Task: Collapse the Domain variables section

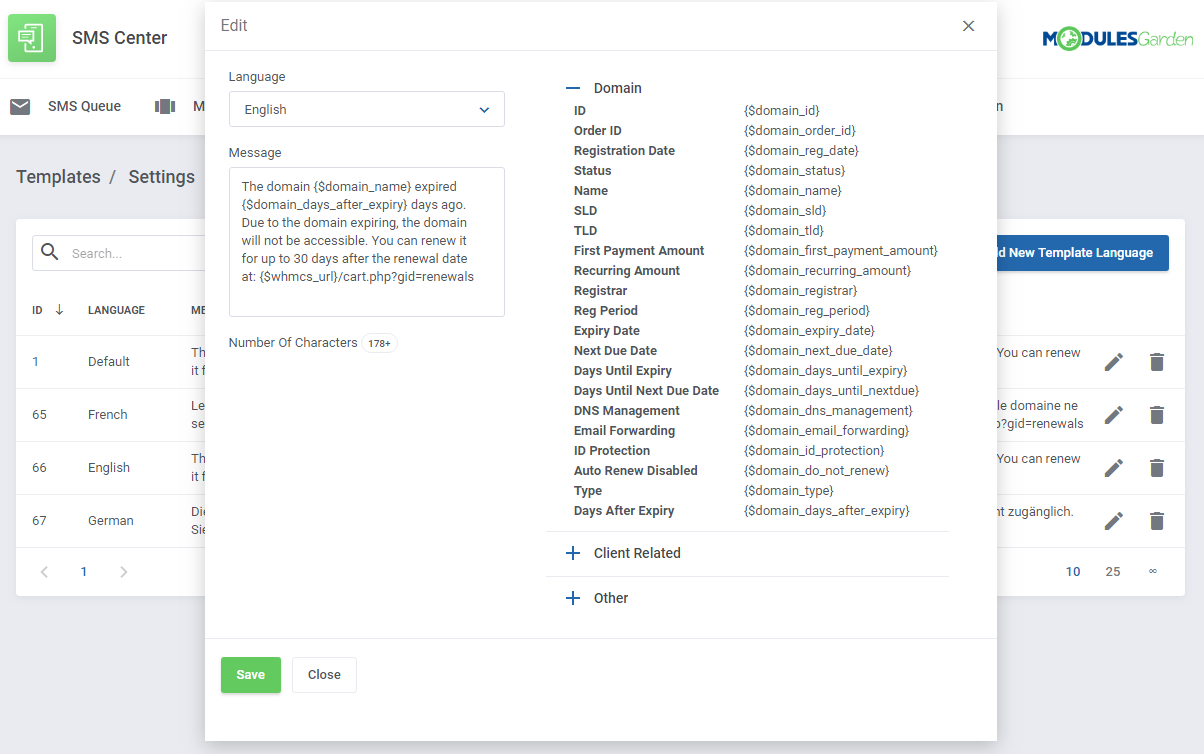Action: (x=573, y=88)
